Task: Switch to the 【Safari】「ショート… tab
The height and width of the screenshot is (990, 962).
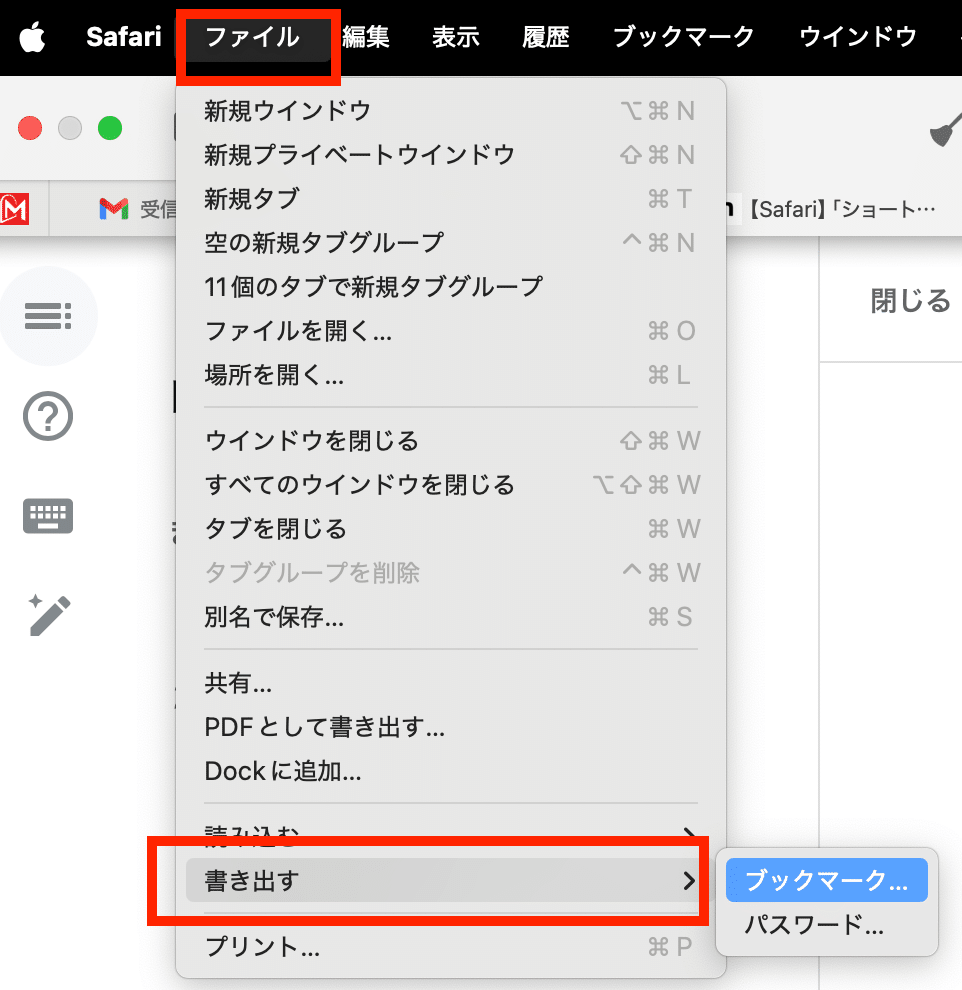Action: point(841,209)
